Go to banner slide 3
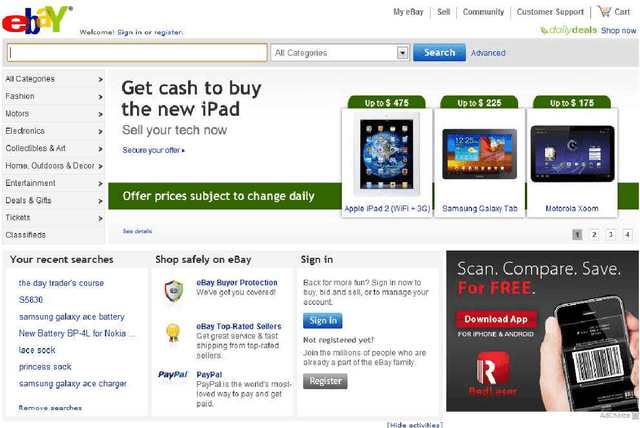640x428 pixels. (611, 235)
